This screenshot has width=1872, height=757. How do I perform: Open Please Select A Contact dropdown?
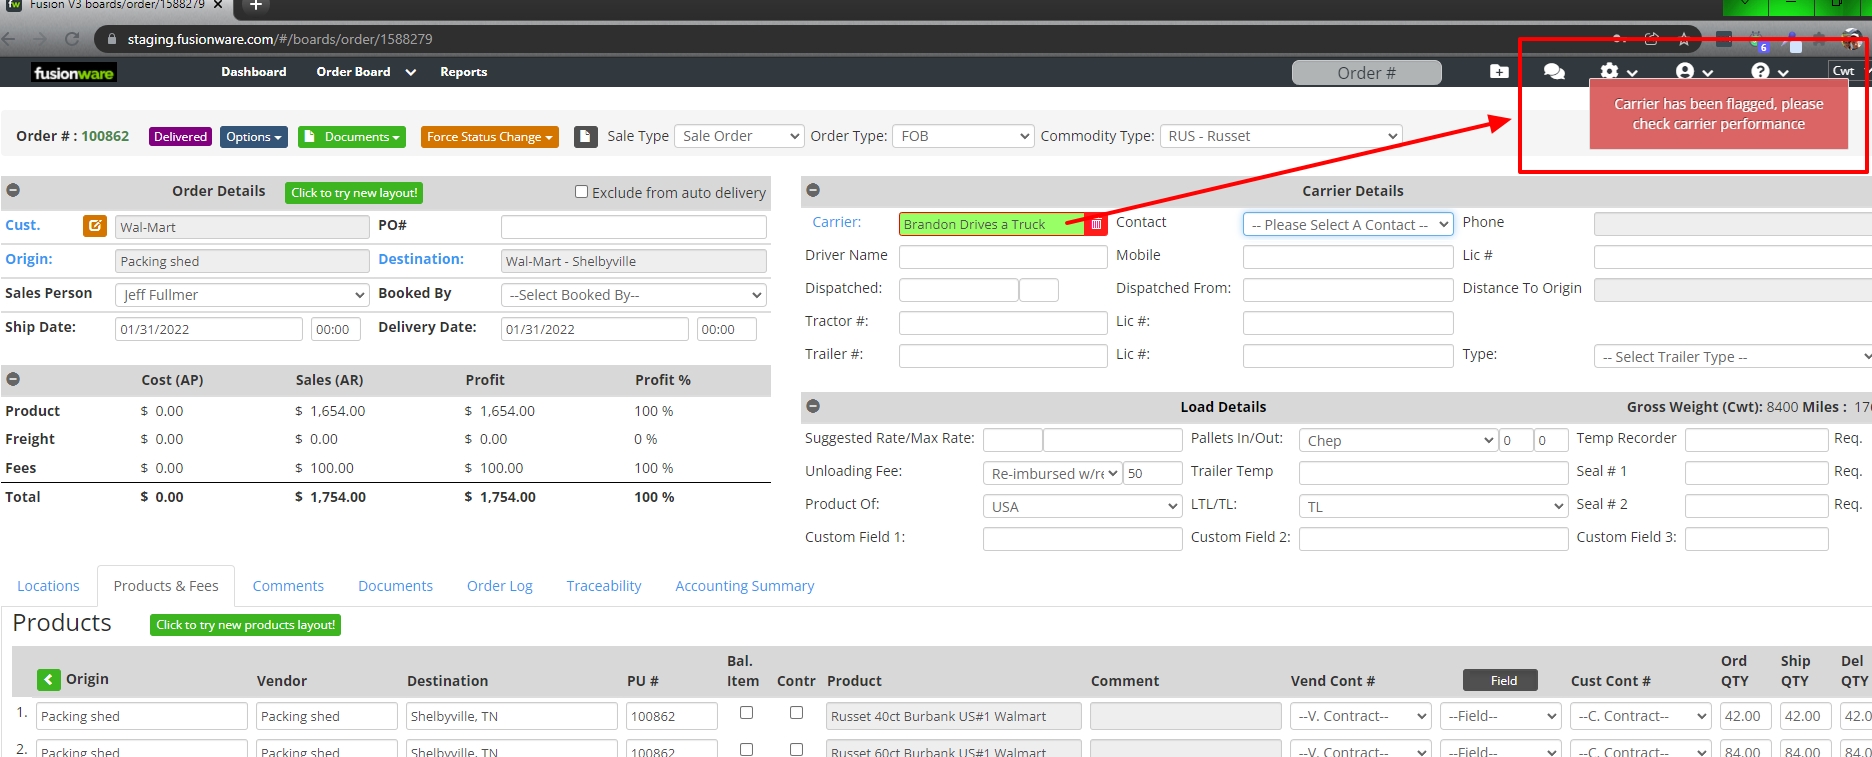tap(1347, 225)
